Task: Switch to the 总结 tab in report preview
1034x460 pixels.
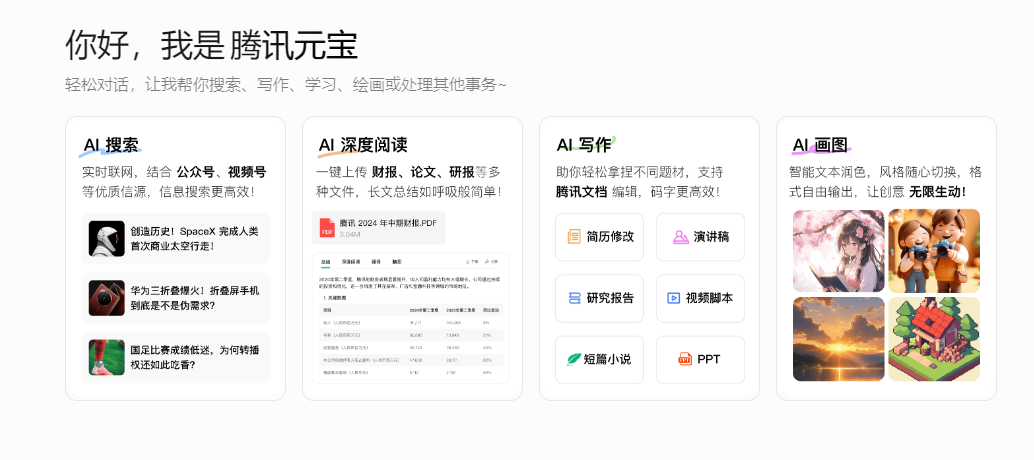Action: tap(325, 260)
